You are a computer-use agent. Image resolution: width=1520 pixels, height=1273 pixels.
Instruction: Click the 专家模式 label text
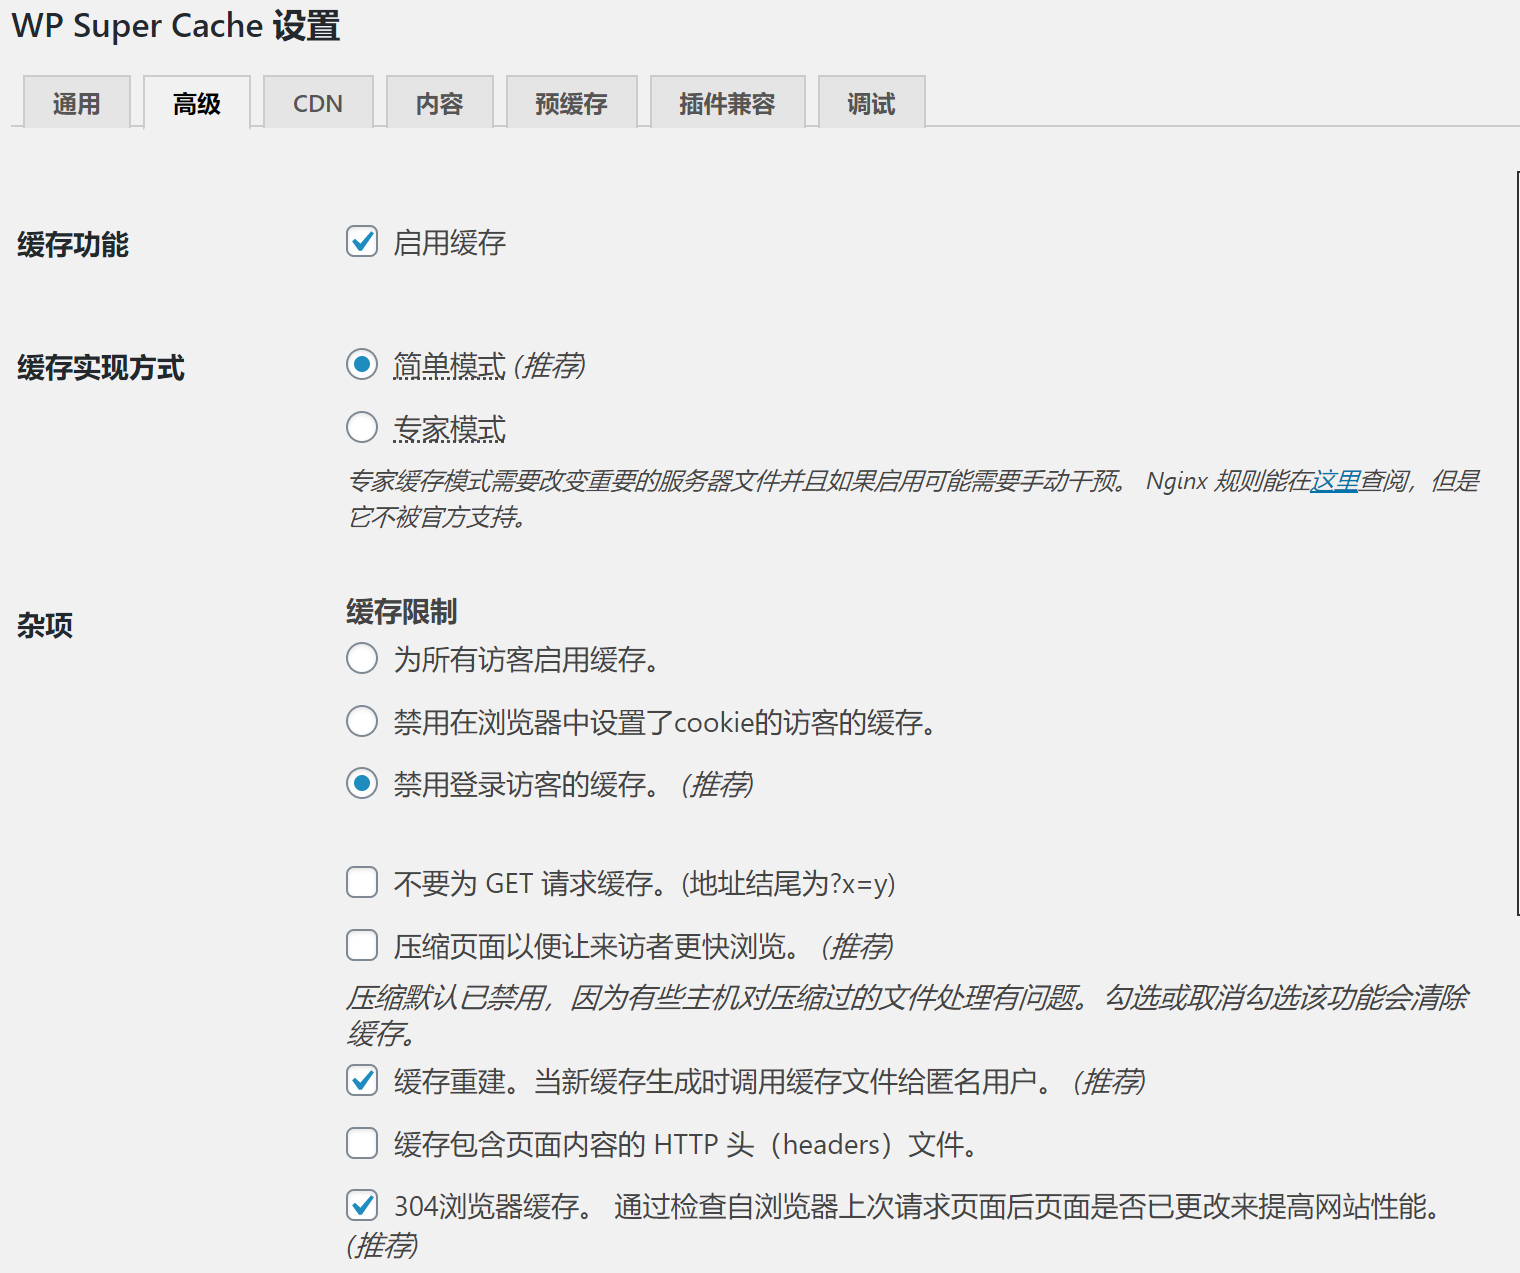tap(450, 429)
